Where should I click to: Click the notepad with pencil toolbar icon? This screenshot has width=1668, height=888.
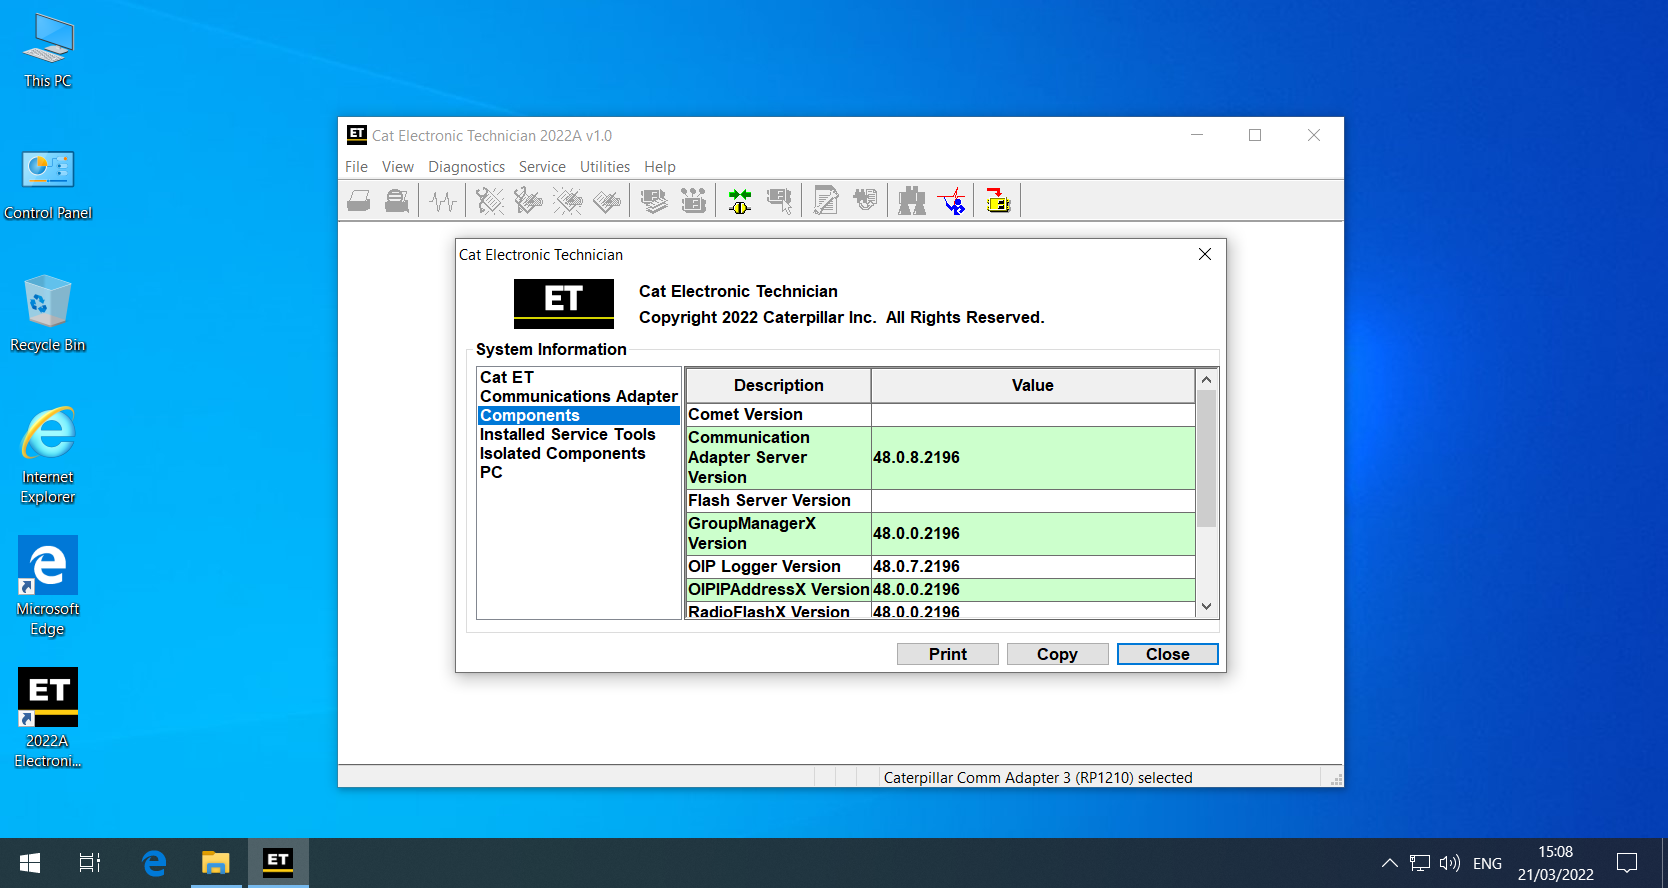point(825,201)
